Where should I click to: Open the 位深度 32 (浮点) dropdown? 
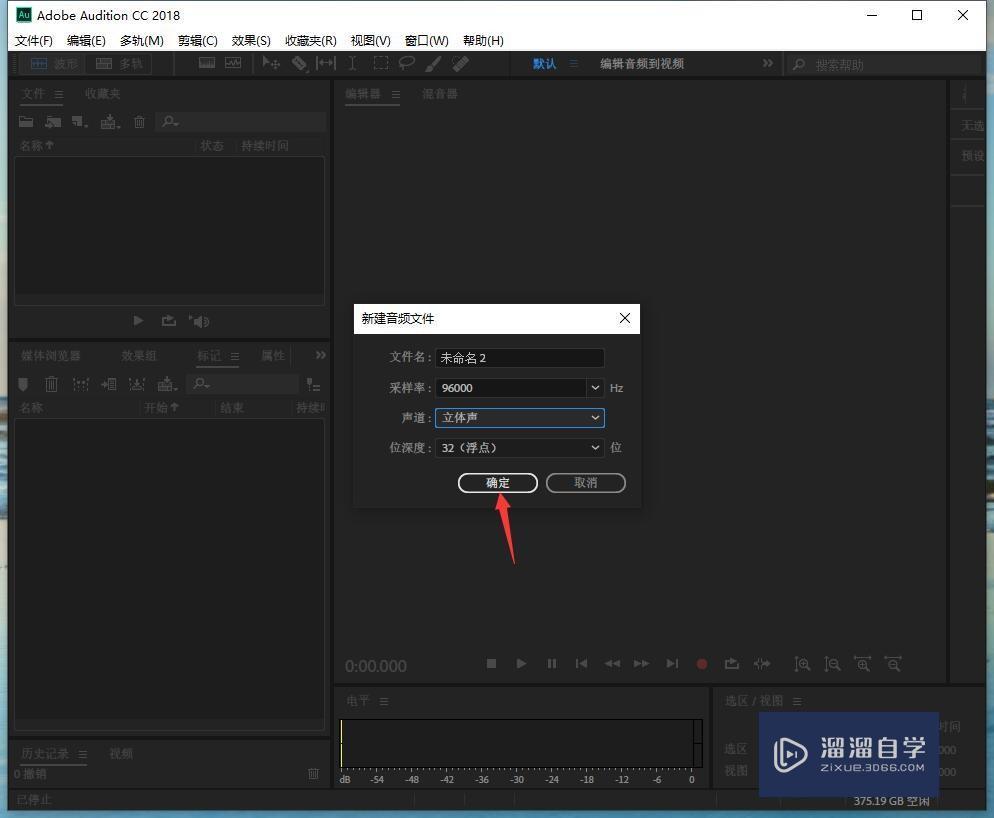point(519,448)
